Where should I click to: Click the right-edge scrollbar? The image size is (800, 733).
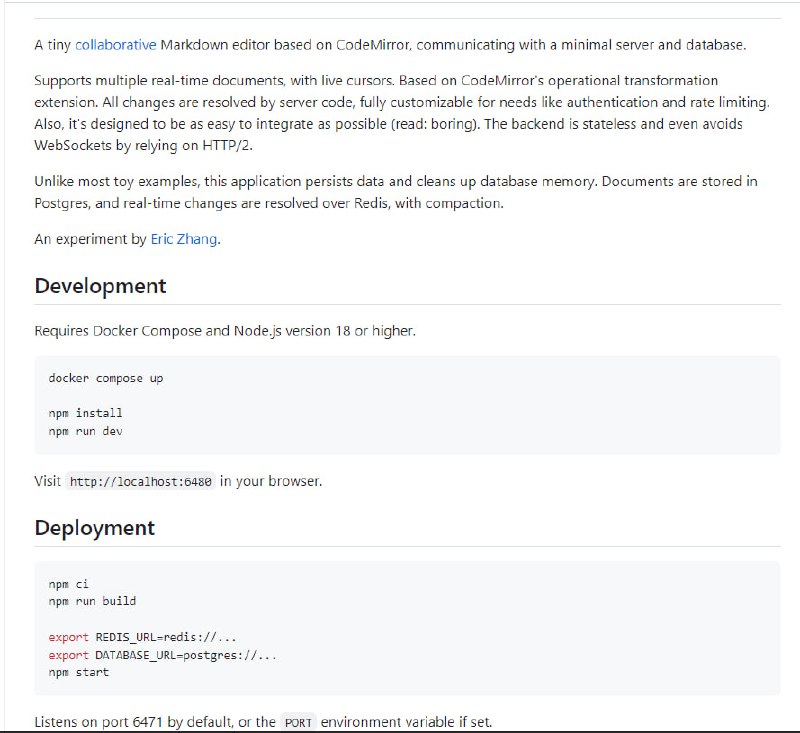[794, 366]
